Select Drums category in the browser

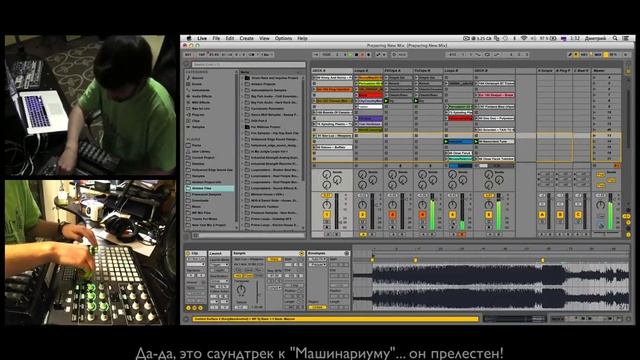click(197, 84)
